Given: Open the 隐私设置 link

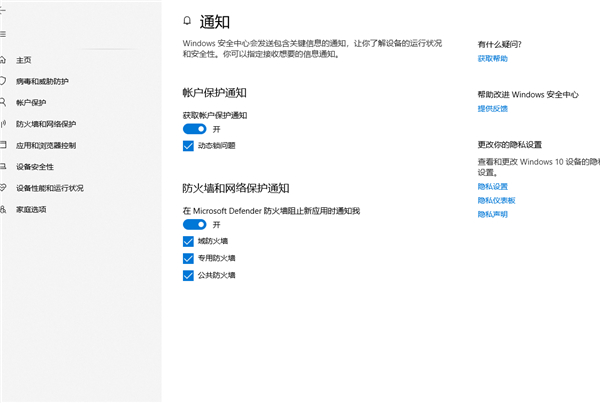Looking at the screenshot, I should (493, 187).
